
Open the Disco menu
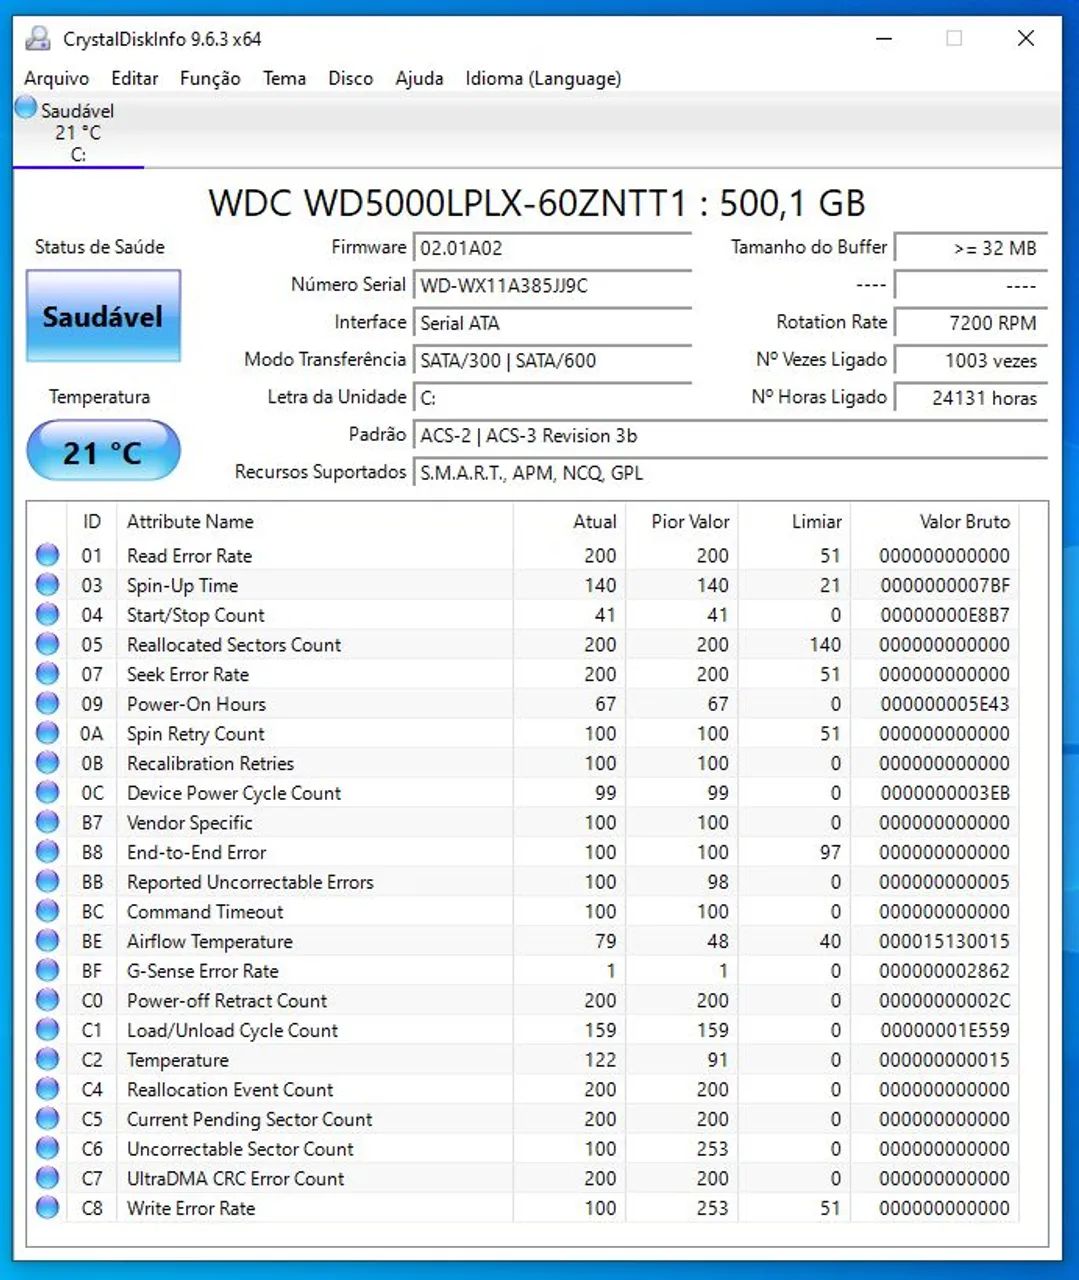pyautogui.click(x=351, y=78)
